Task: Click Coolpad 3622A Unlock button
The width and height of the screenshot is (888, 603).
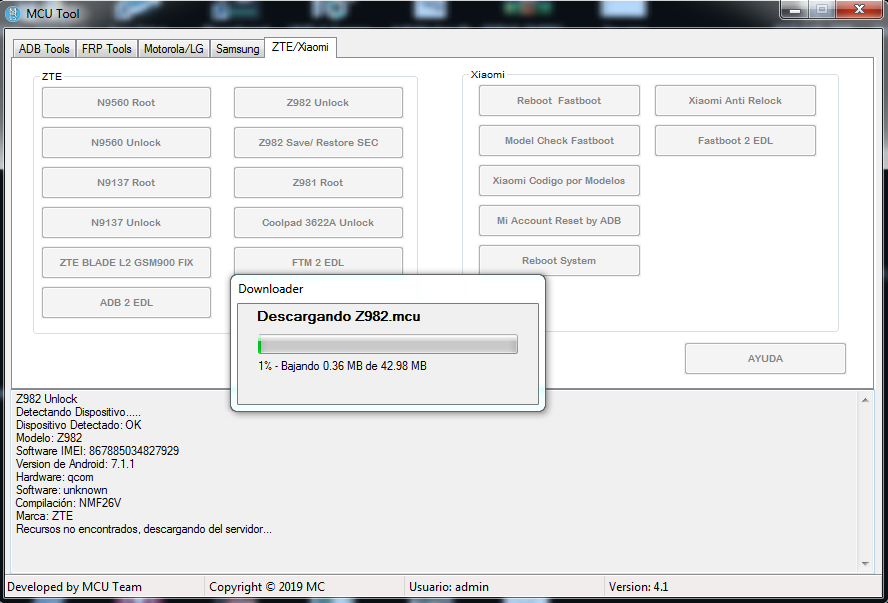Action: click(x=318, y=223)
